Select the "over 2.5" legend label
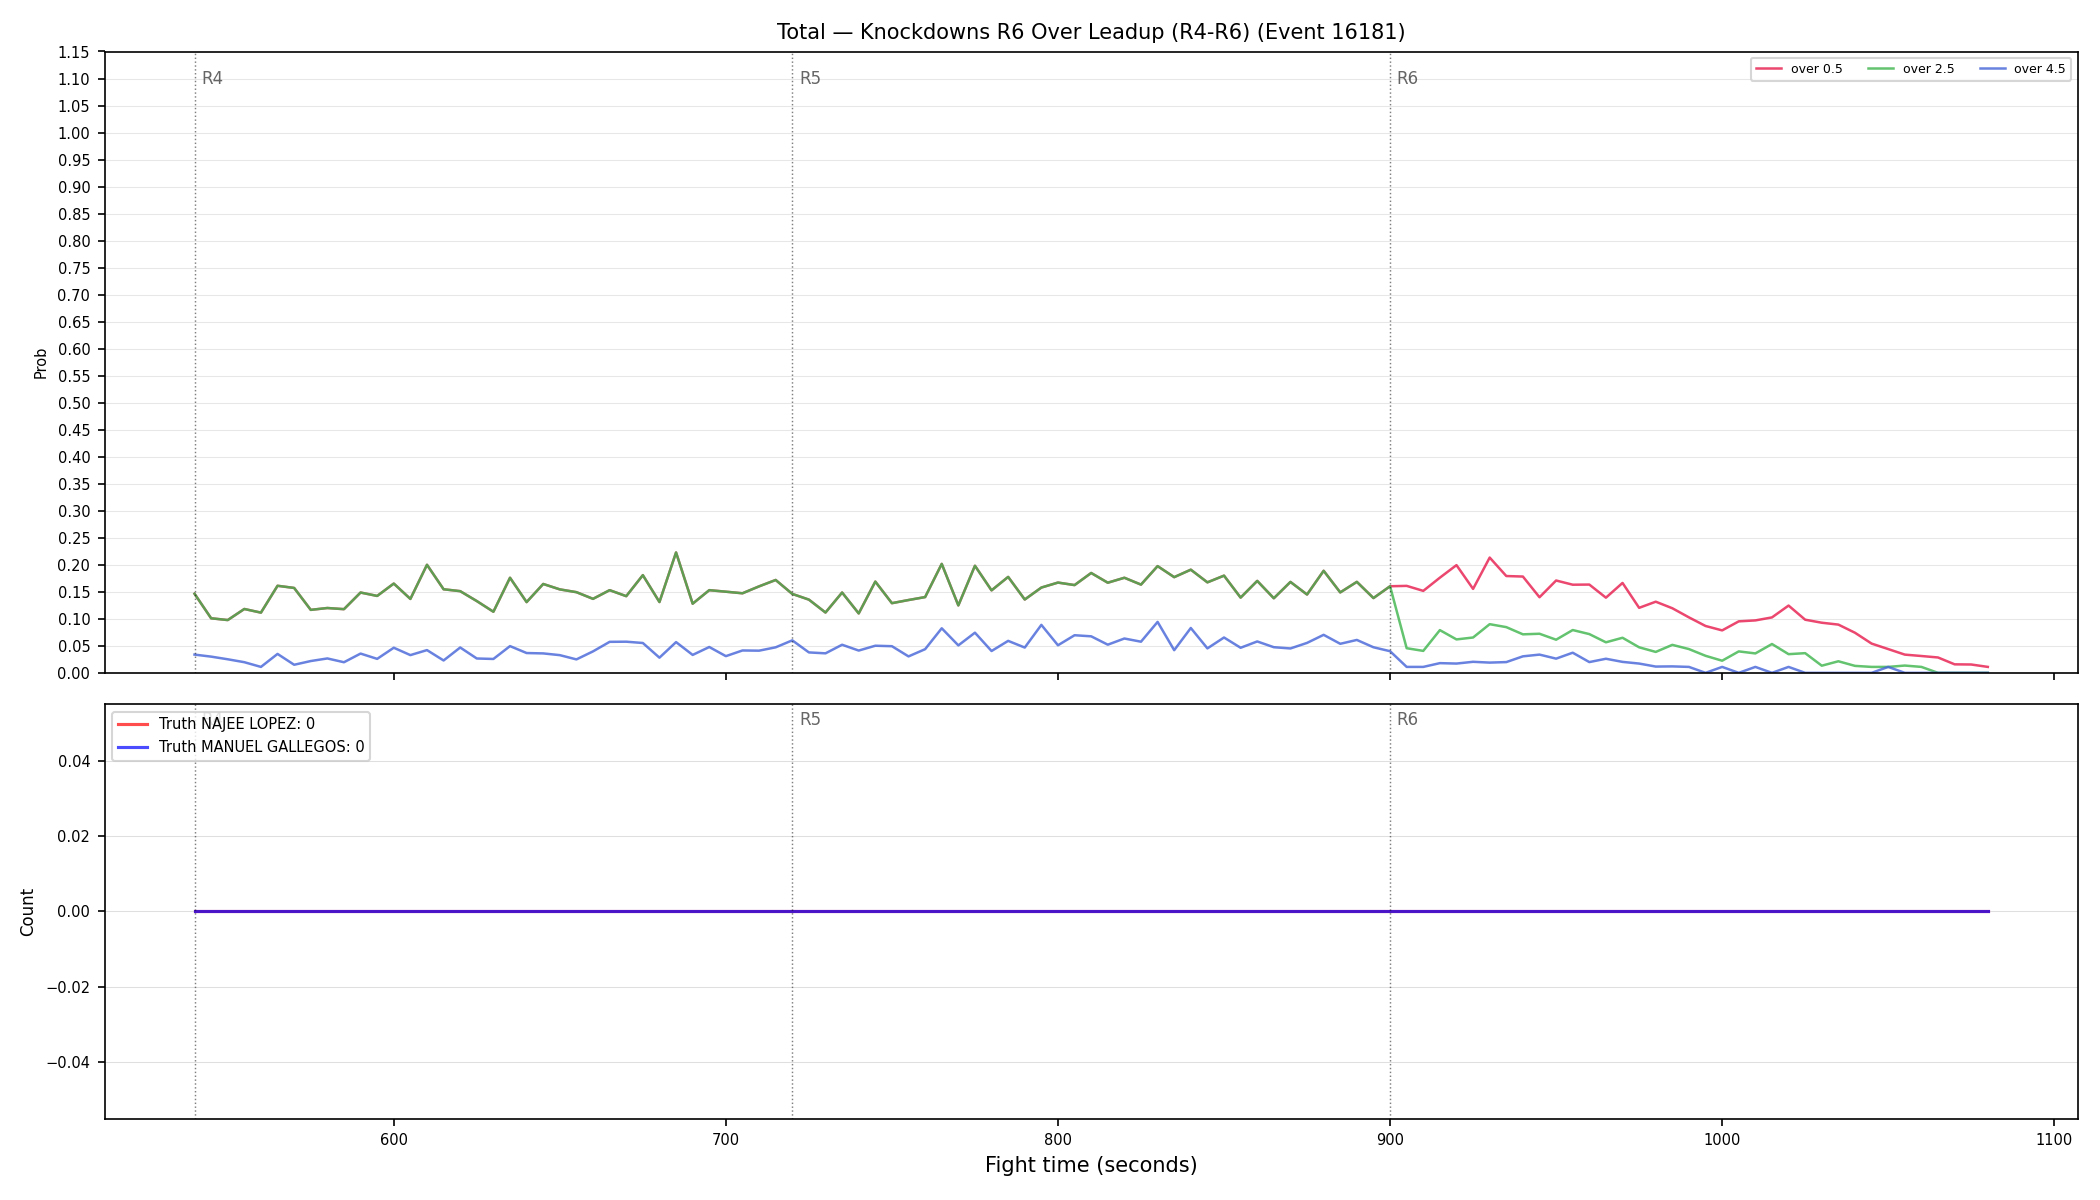 click(1929, 69)
